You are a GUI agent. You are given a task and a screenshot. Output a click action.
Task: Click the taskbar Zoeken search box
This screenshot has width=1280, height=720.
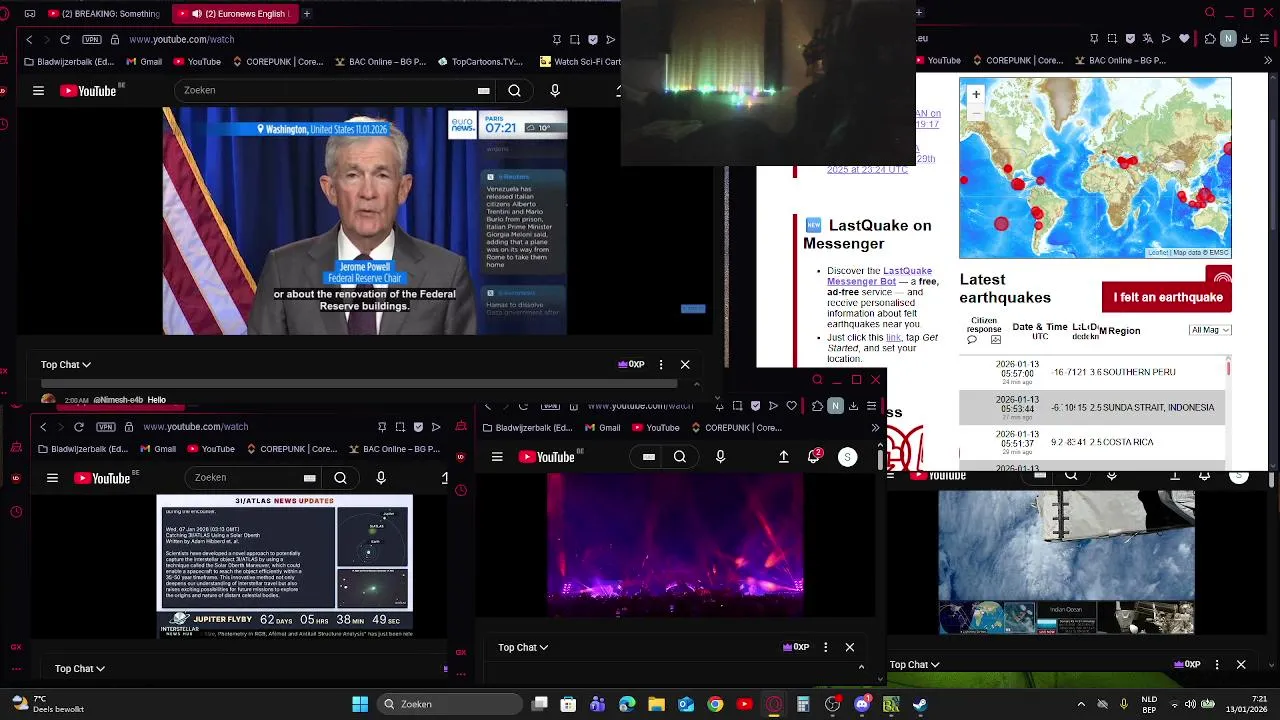point(452,704)
